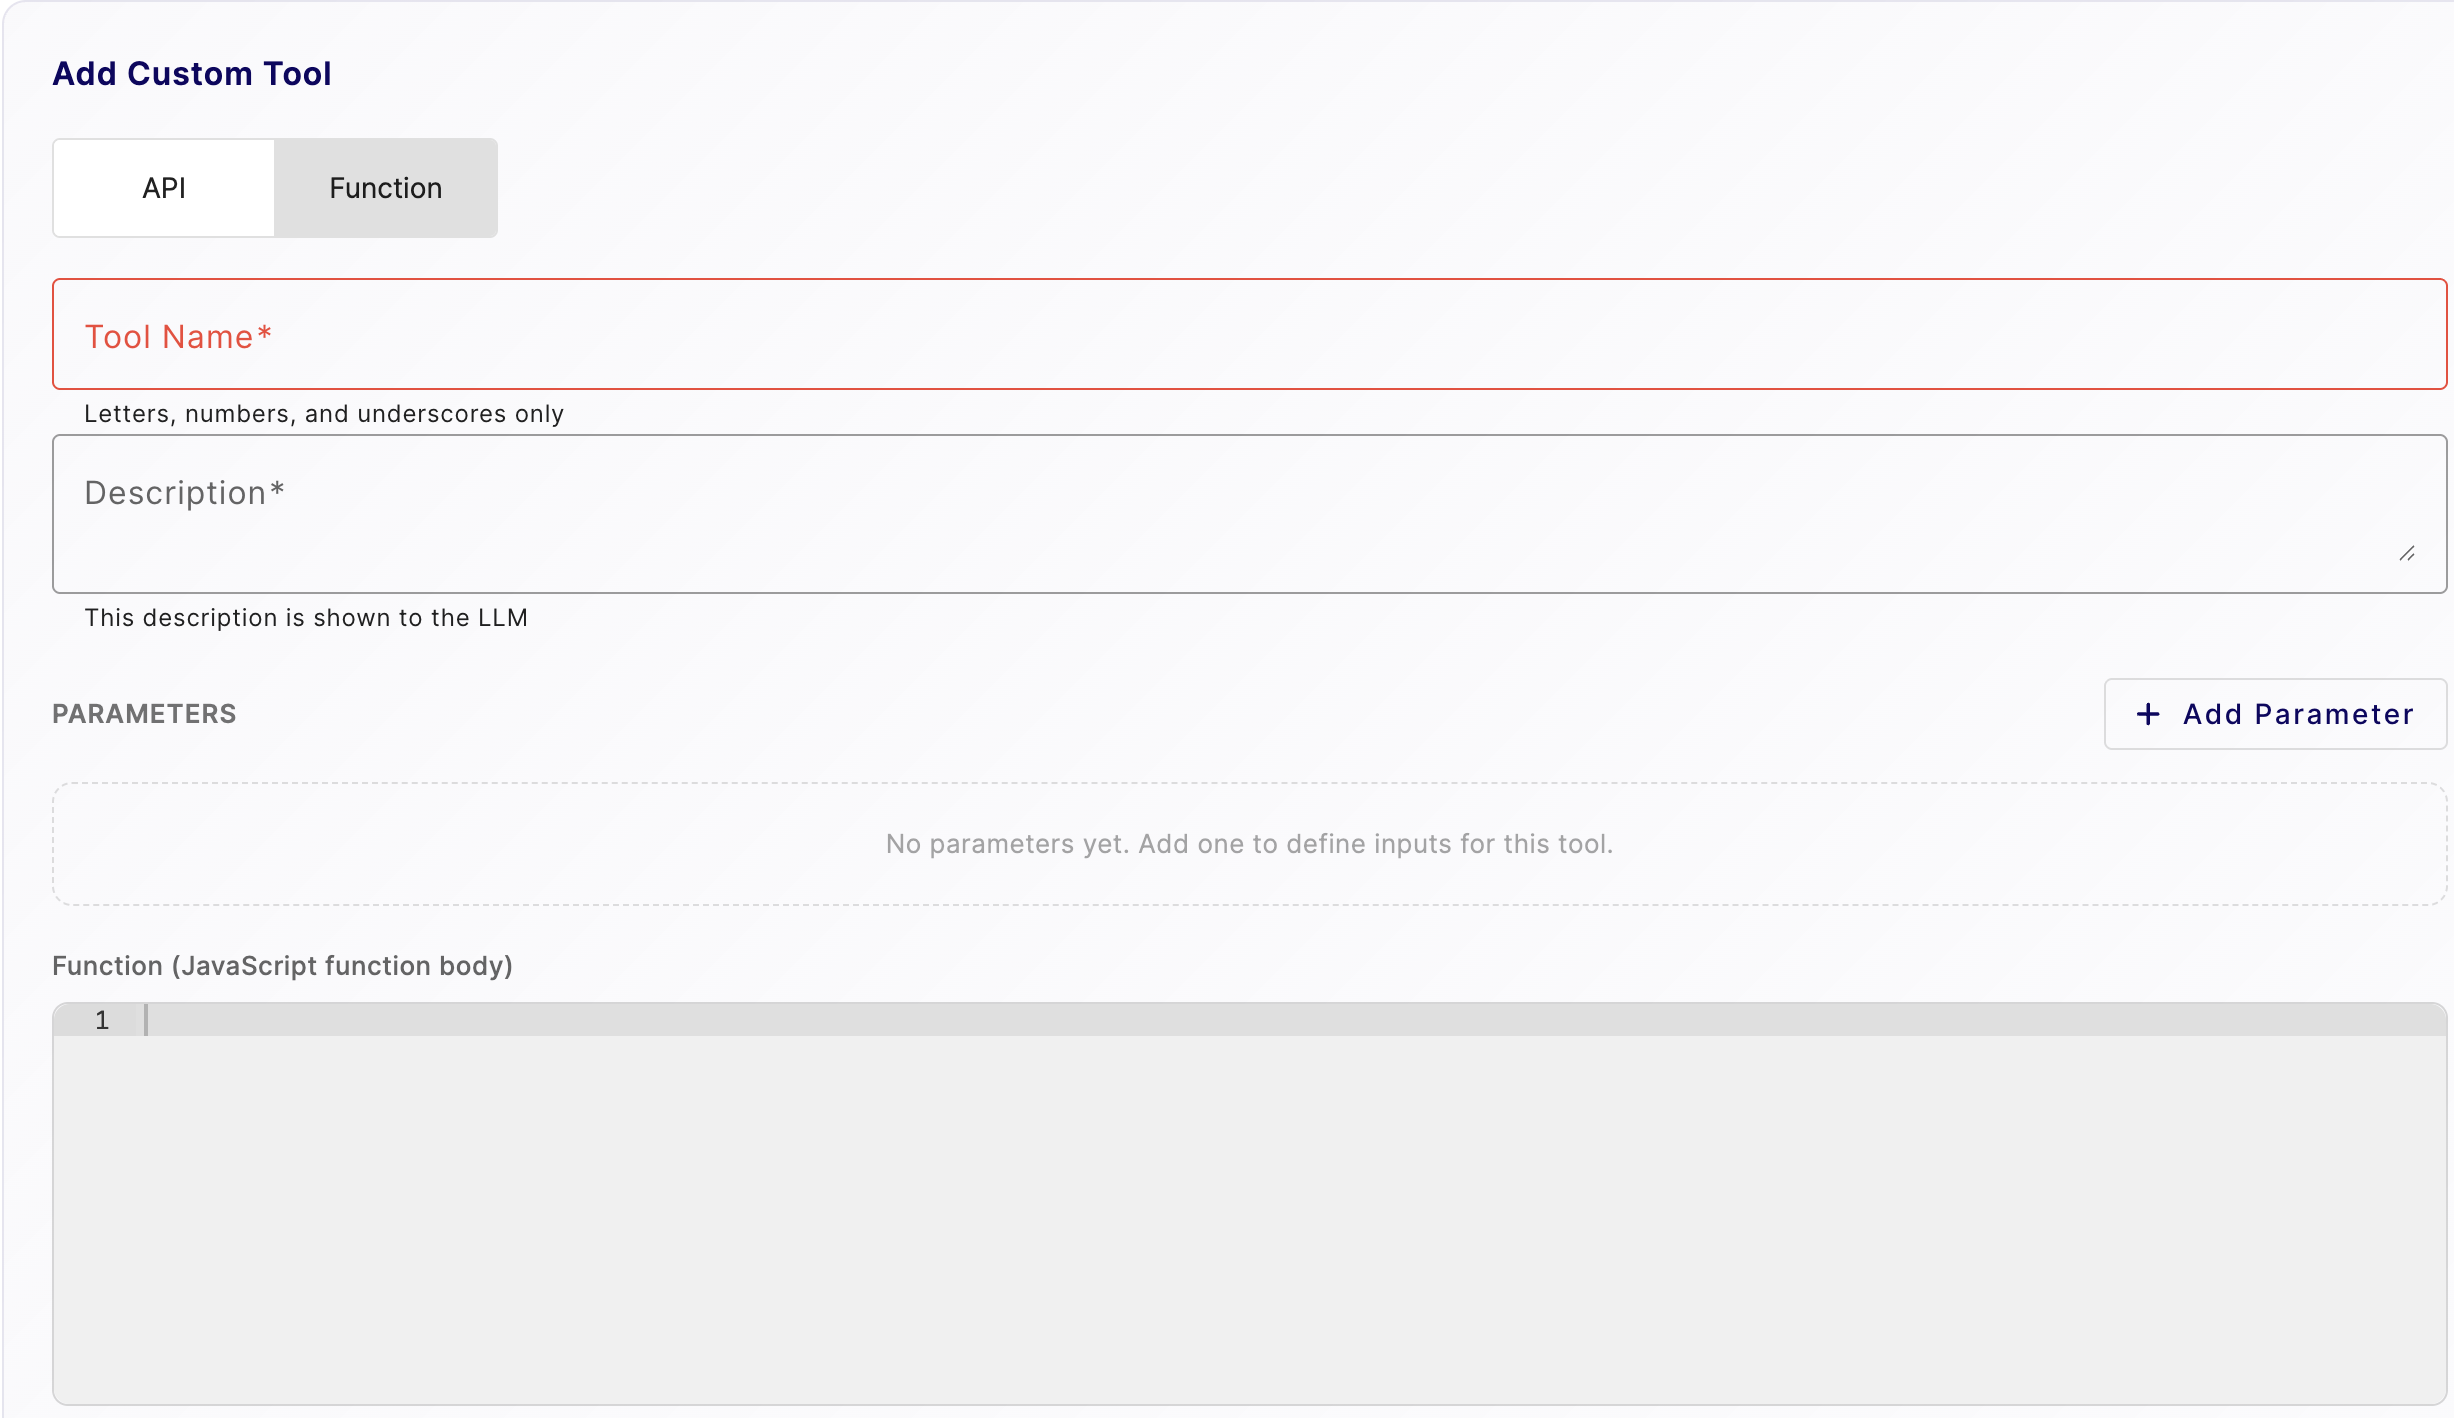Add a new parameter for this tool
2454x1418 pixels.
pyautogui.click(x=2274, y=714)
